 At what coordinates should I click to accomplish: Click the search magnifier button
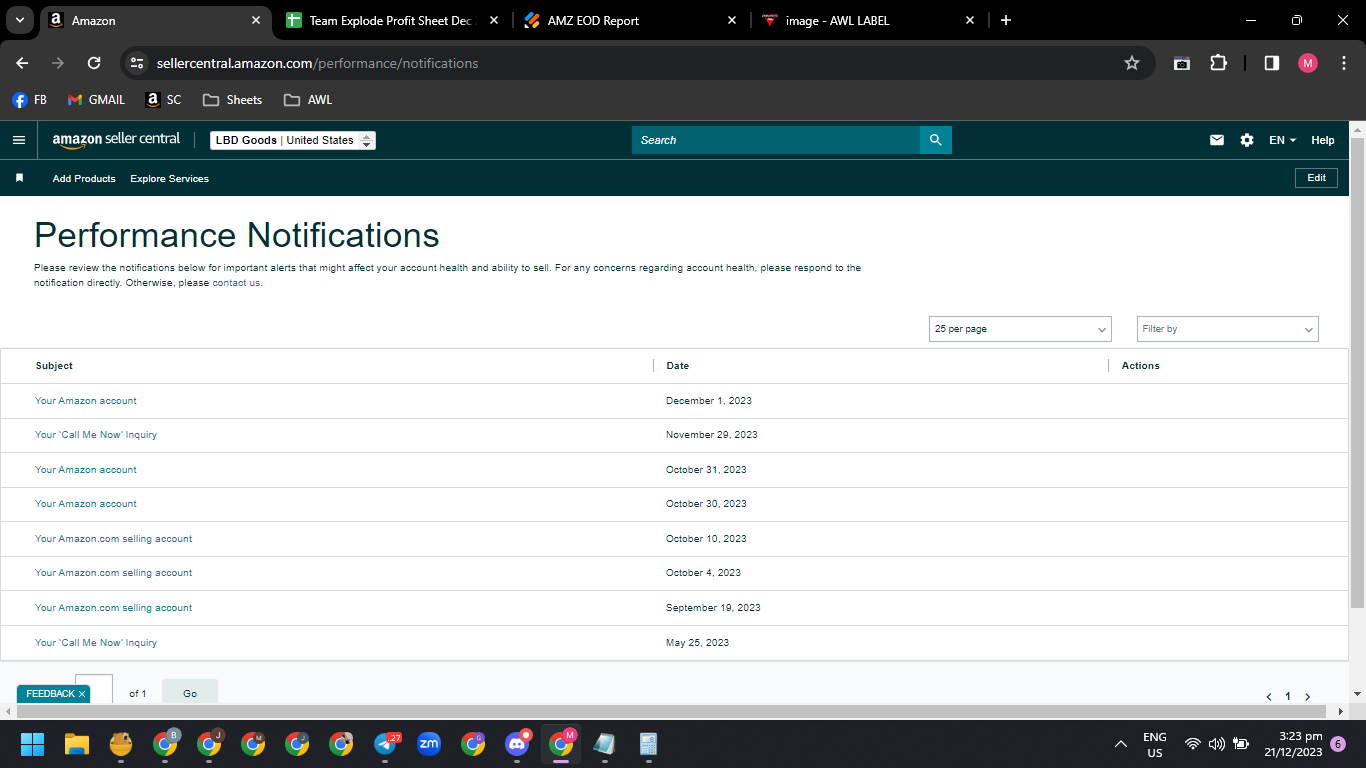pyautogui.click(x=935, y=140)
